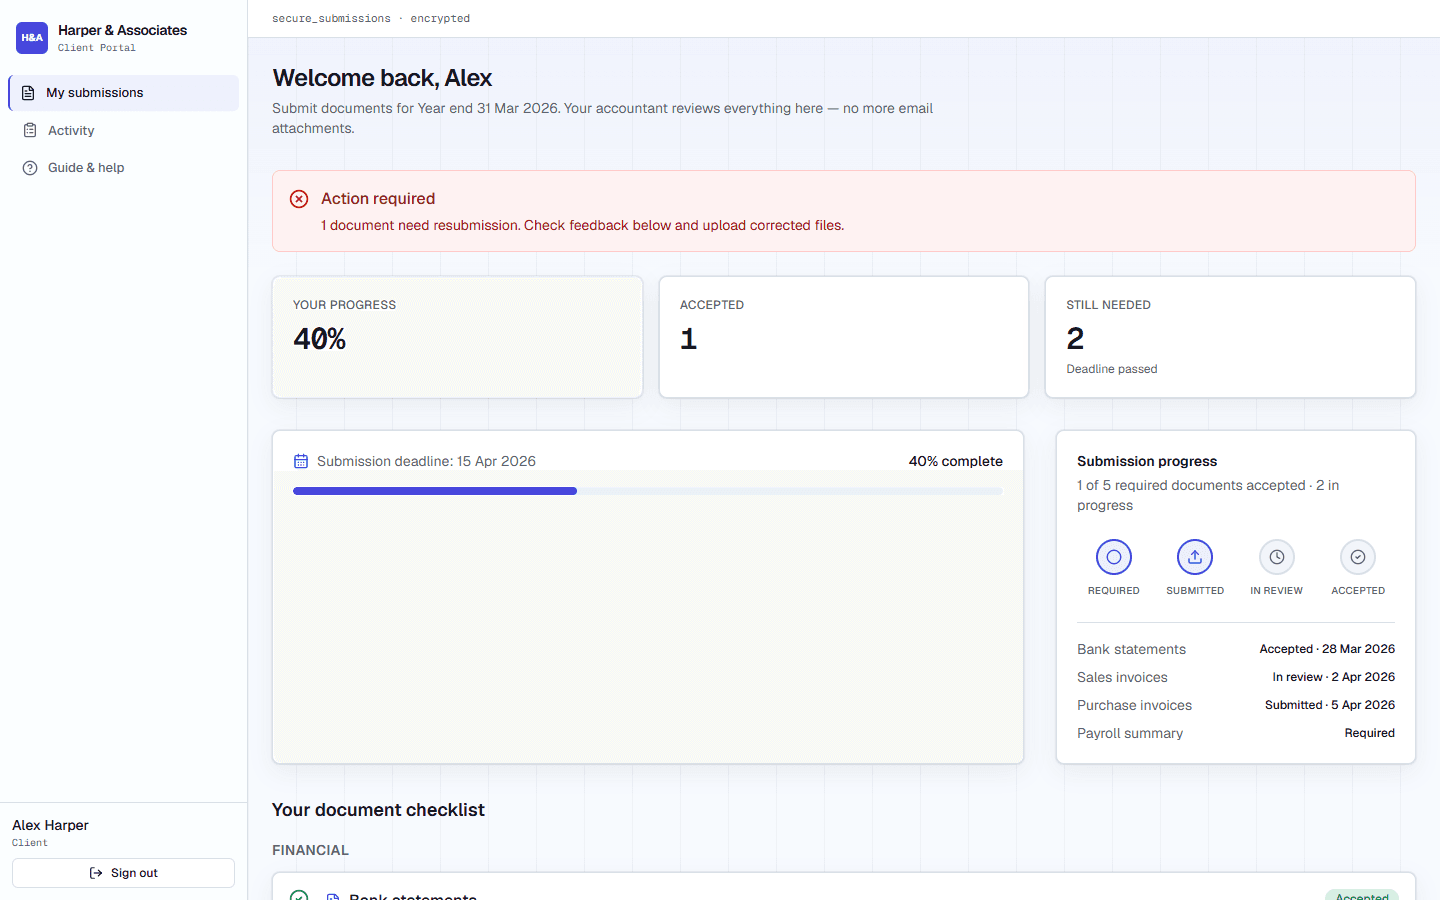
Task: Click the 'Harper & Associates' title
Action: coord(122,30)
